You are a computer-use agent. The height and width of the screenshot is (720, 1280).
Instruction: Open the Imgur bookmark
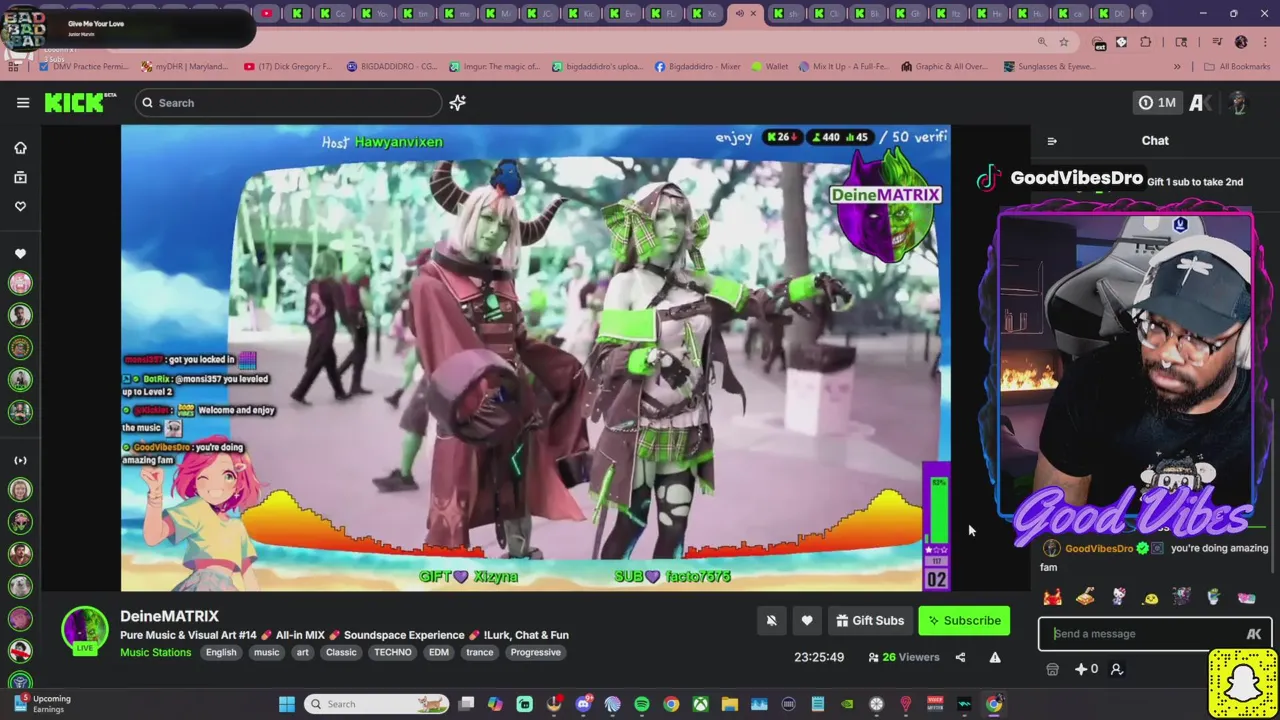coord(495,66)
